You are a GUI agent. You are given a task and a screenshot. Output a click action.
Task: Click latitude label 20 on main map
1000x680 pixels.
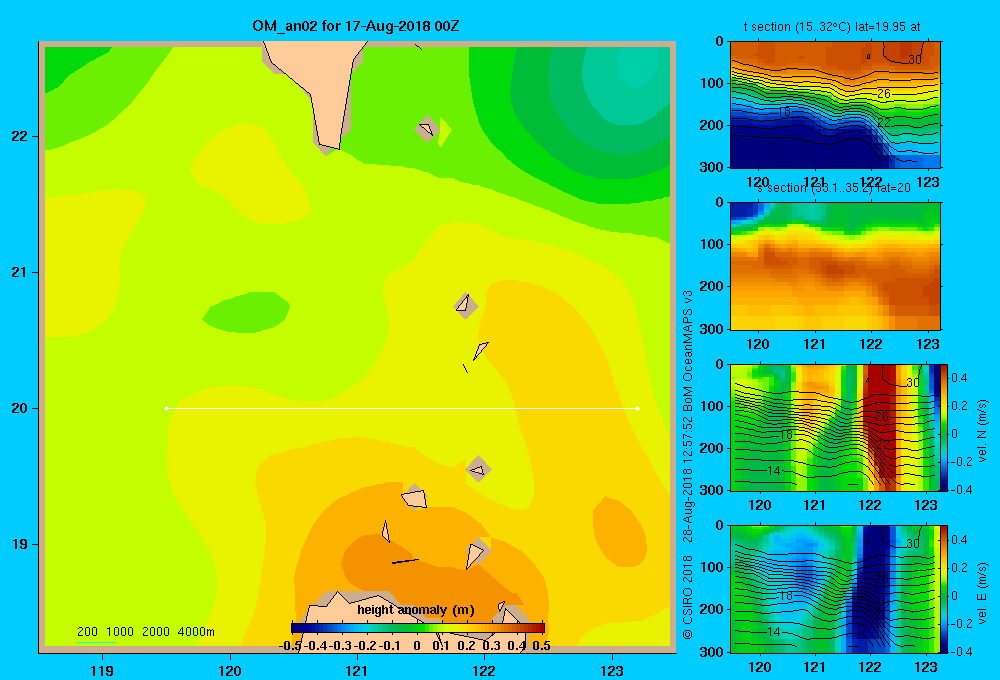(20, 408)
